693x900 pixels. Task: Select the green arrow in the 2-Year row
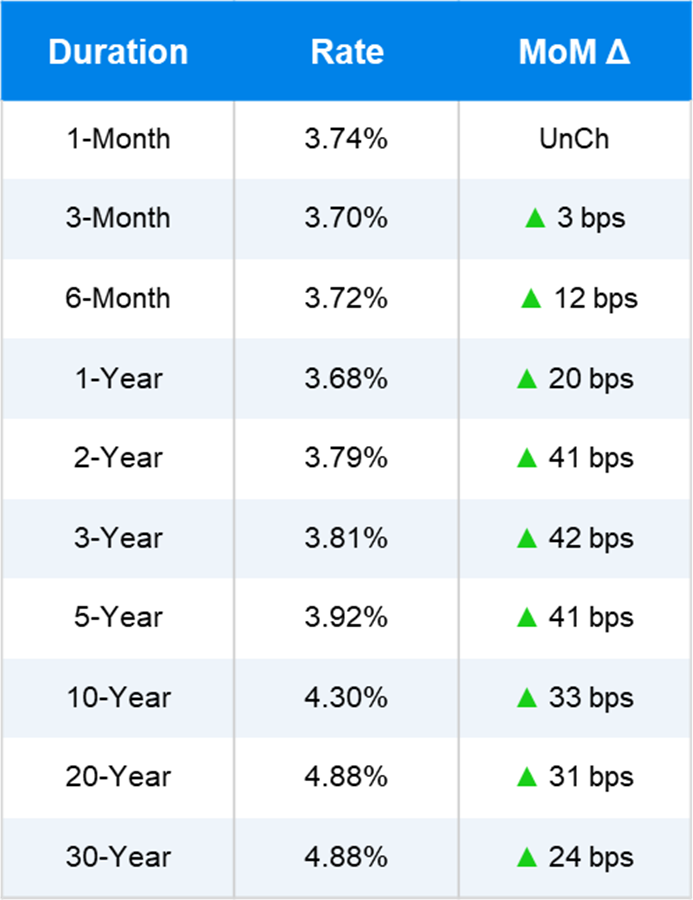pyautogui.click(x=527, y=458)
